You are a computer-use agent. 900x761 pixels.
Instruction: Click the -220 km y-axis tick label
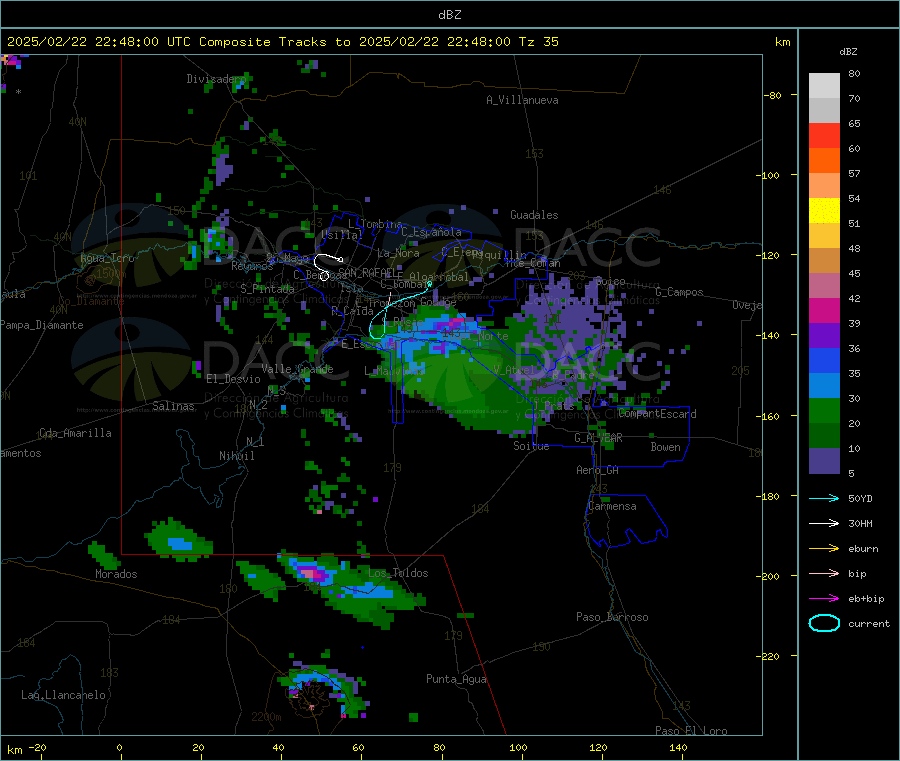769,657
